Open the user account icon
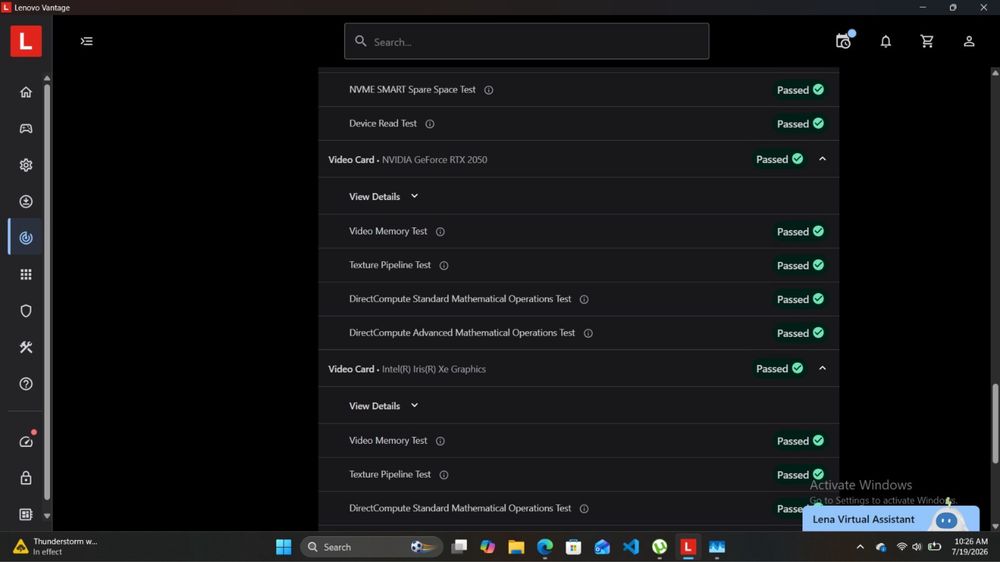Screen dimensions: 1000x562 (x=969, y=41)
